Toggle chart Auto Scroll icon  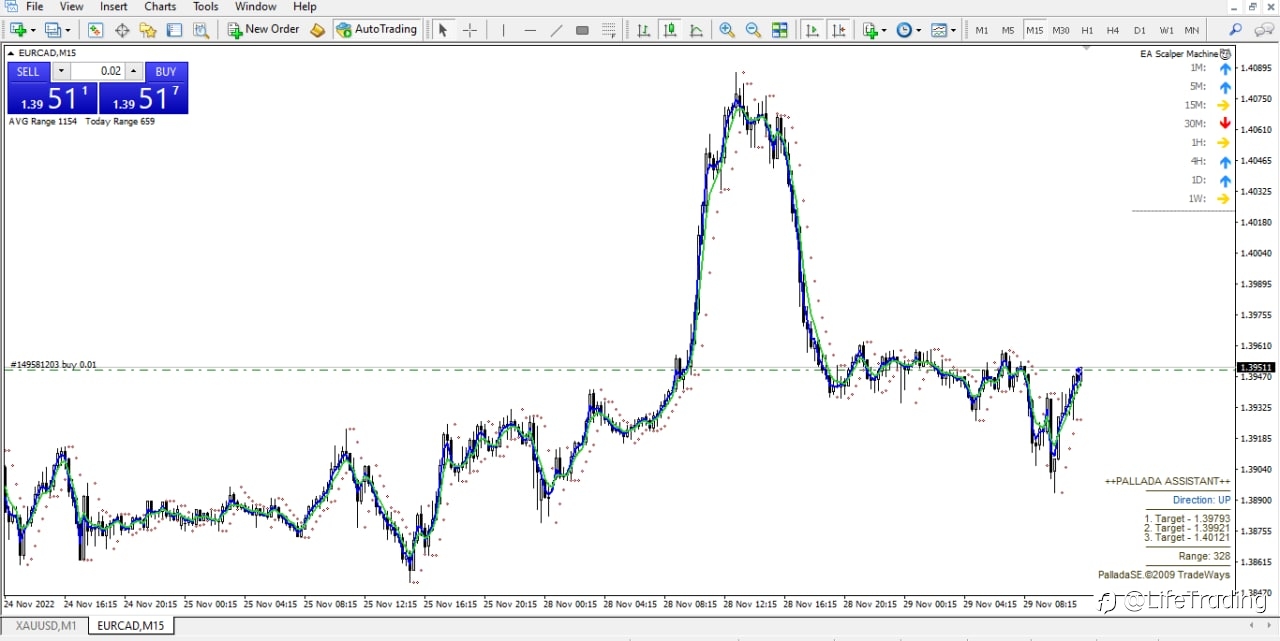[812, 30]
